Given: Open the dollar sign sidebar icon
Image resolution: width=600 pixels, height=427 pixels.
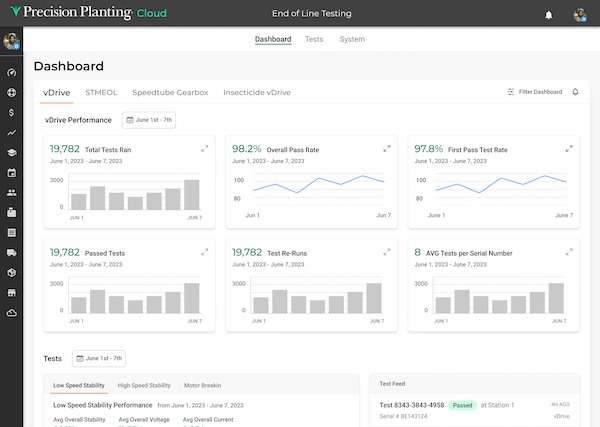Looking at the screenshot, I should [x=11, y=112].
